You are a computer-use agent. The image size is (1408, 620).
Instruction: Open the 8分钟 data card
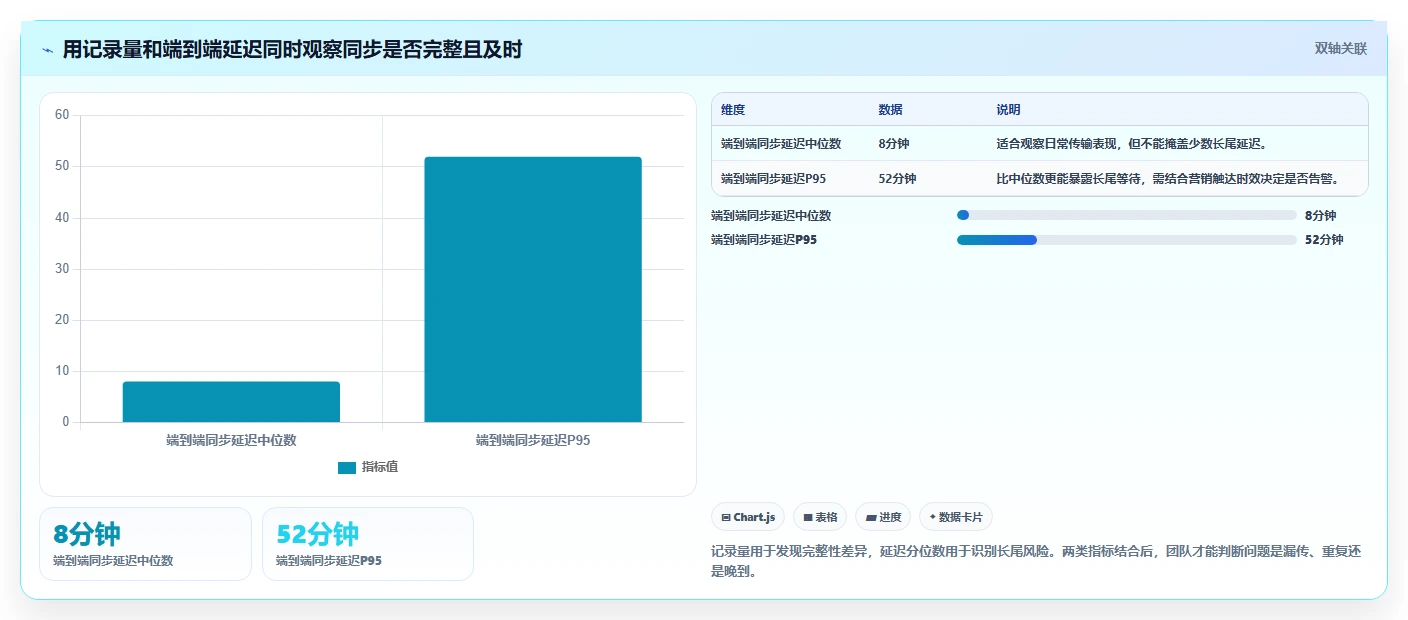coord(145,544)
